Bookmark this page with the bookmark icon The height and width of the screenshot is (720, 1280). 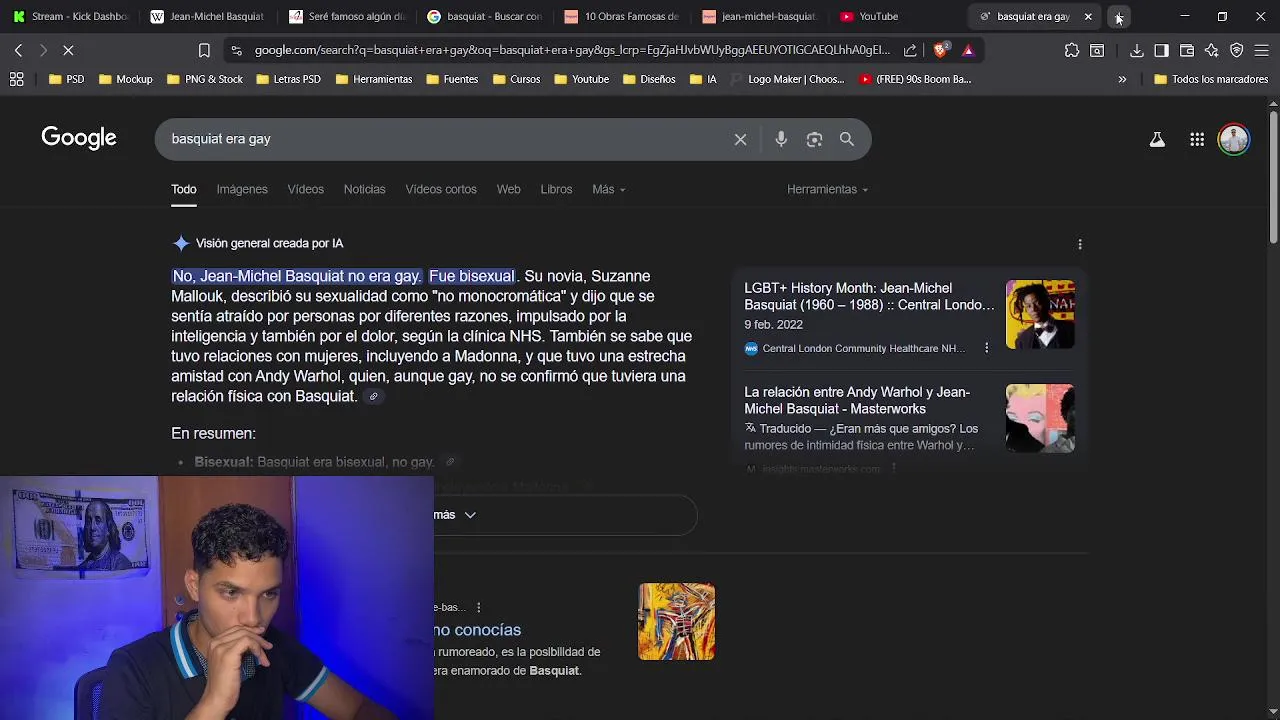[204, 50]
